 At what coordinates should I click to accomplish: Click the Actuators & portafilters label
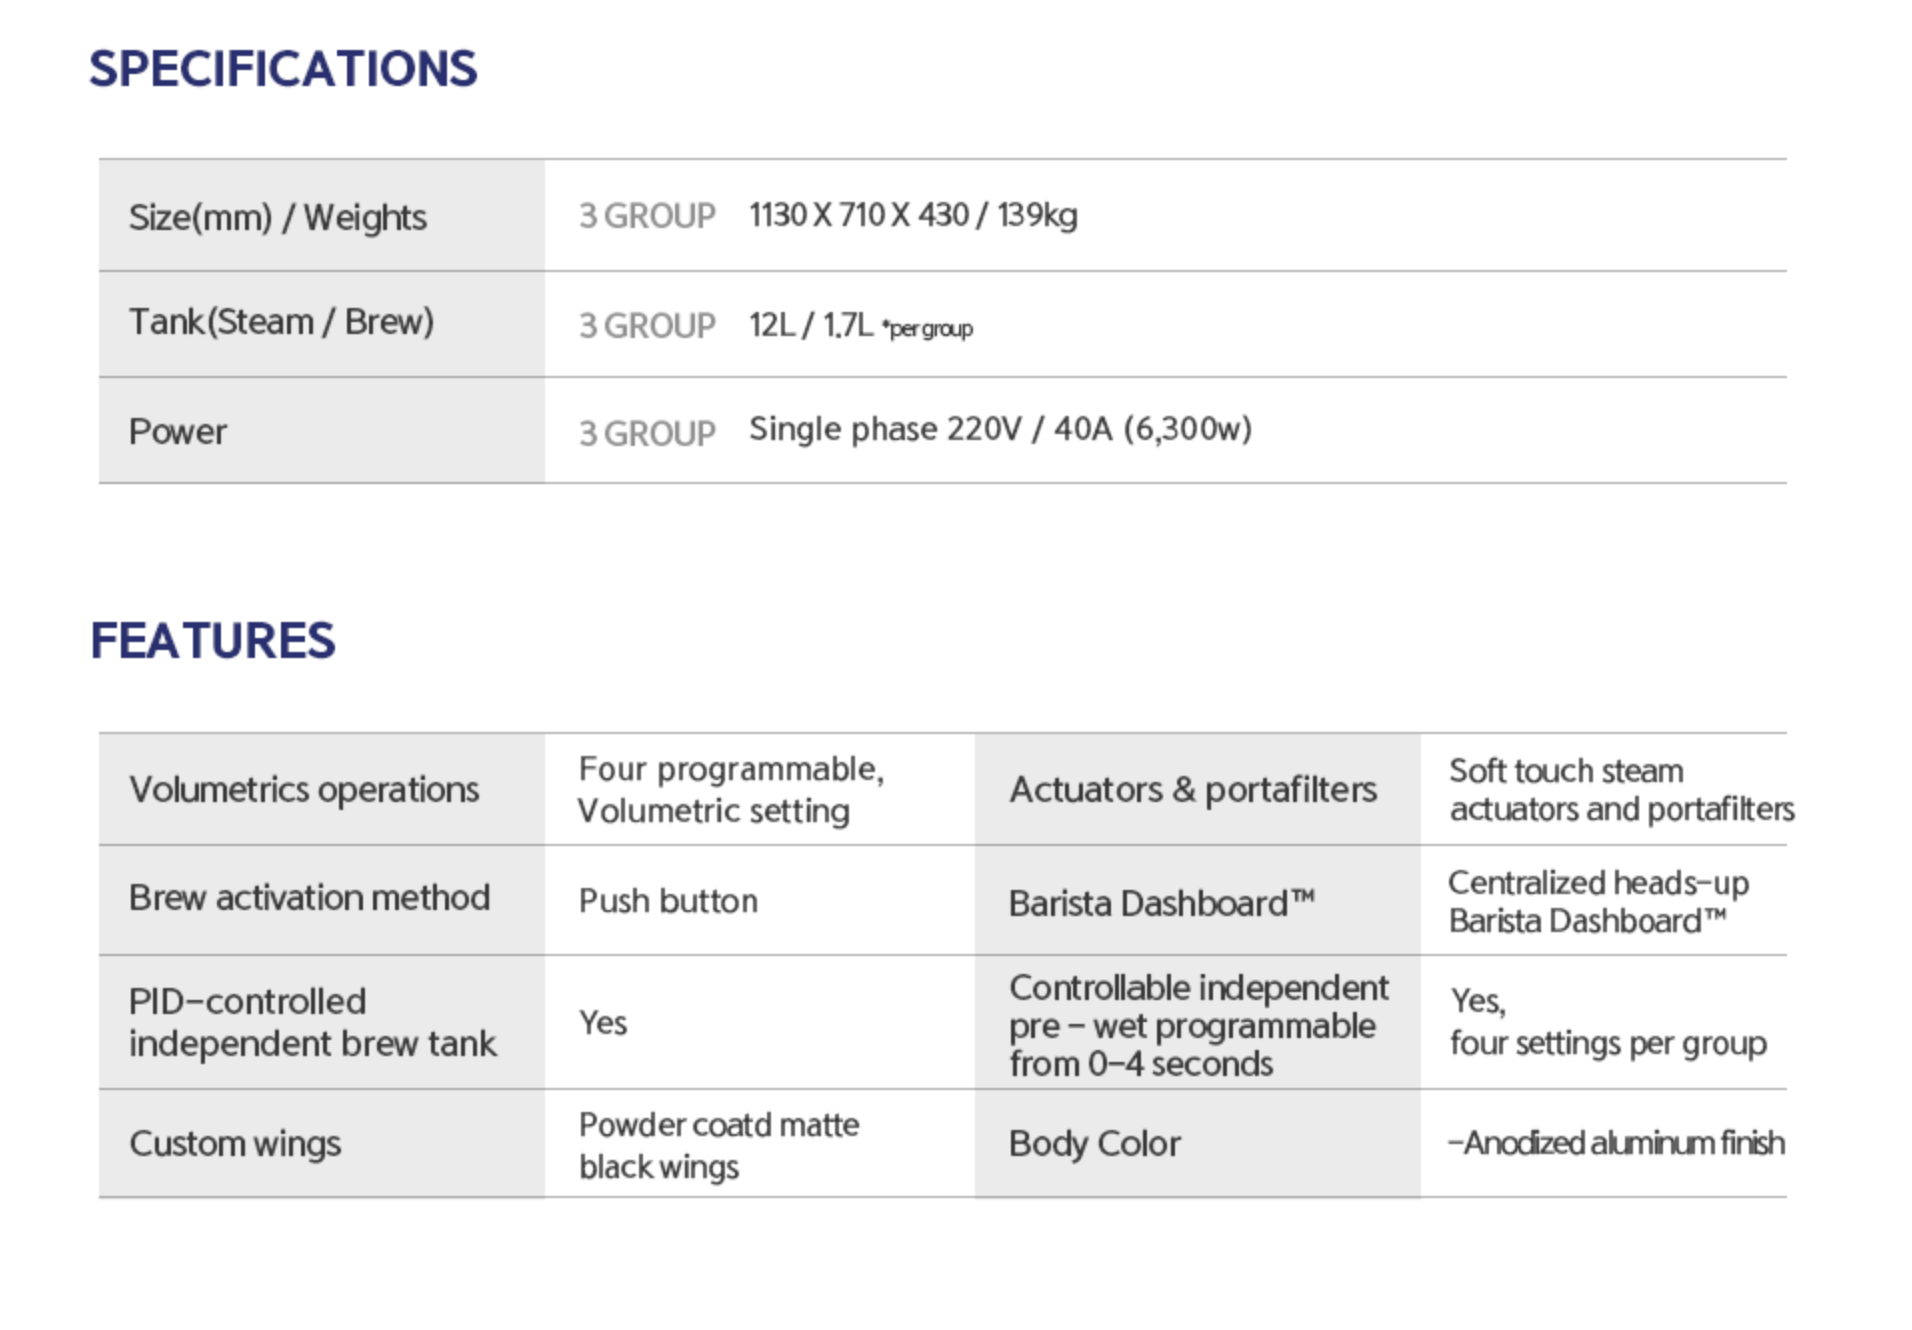click(x=1192, y=789)
